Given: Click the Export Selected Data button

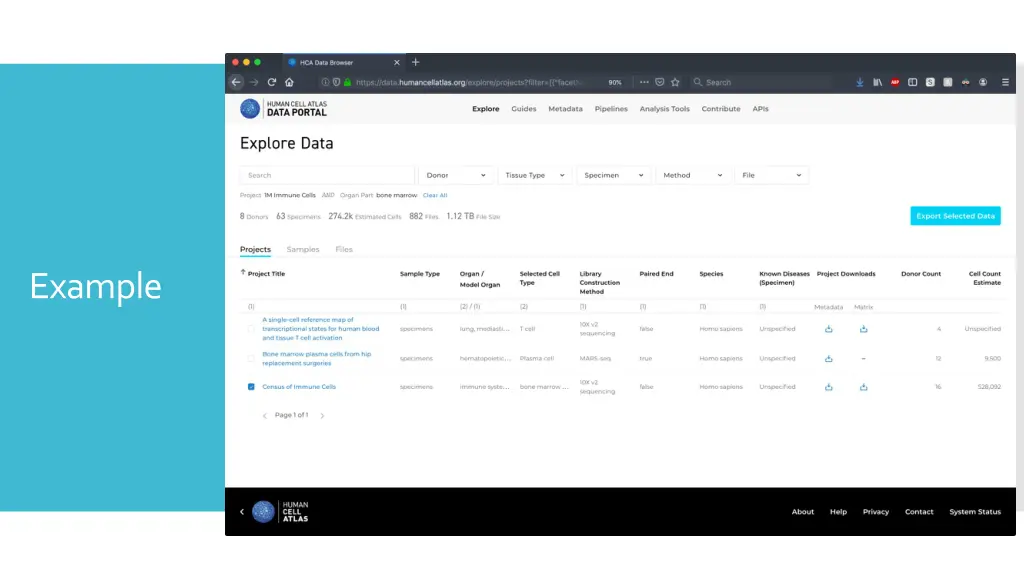Looking at the screenshot, I should pyautogui.click(x=955, y=216).
